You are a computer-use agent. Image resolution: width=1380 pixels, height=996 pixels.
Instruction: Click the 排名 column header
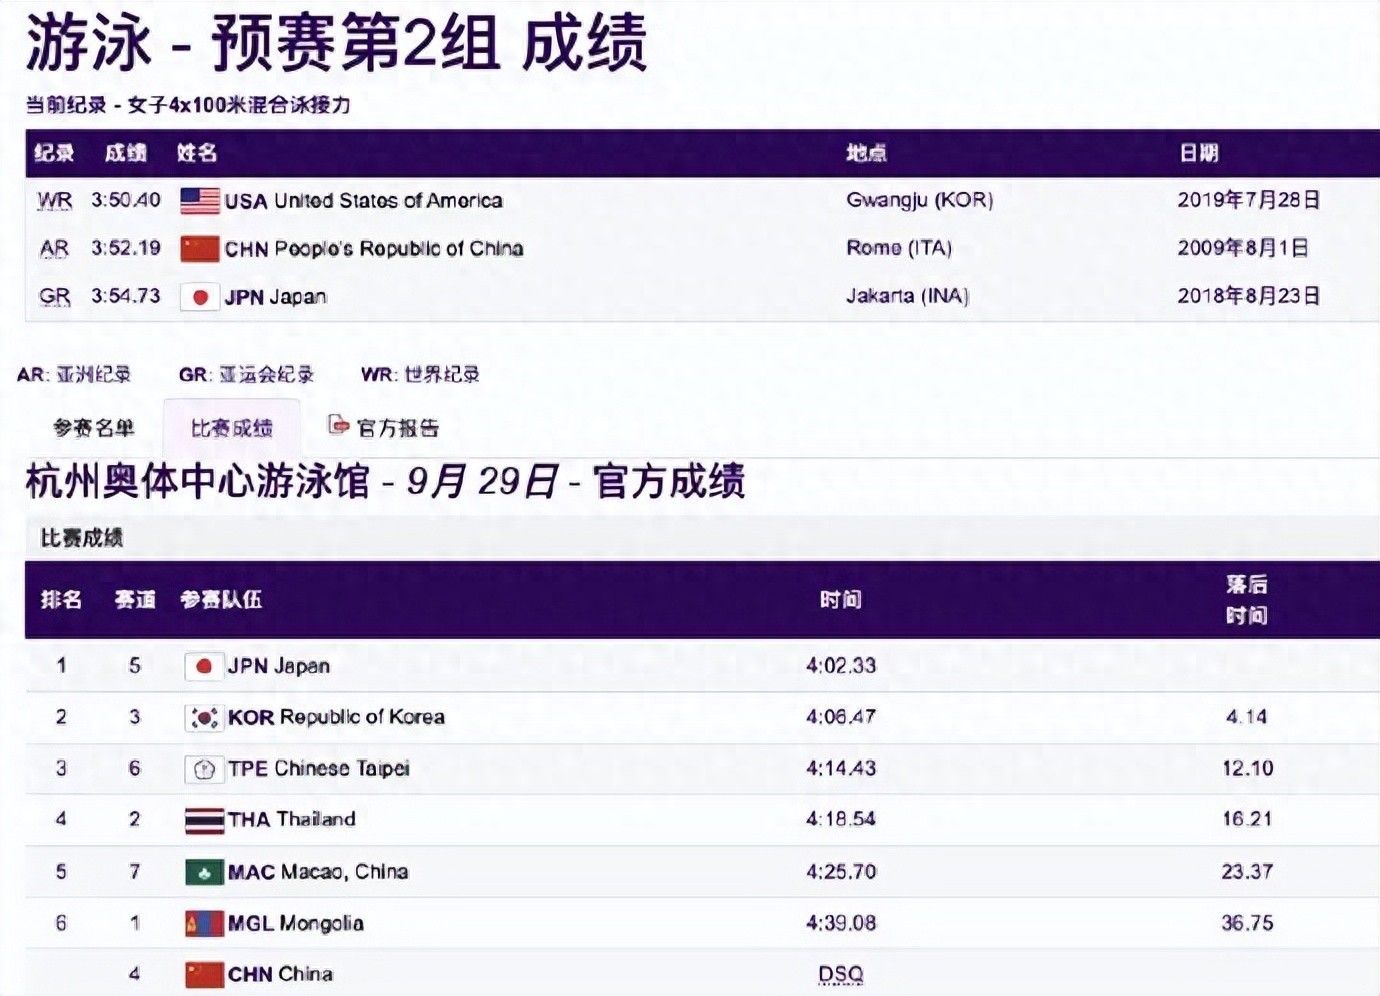tap(61, 600)
